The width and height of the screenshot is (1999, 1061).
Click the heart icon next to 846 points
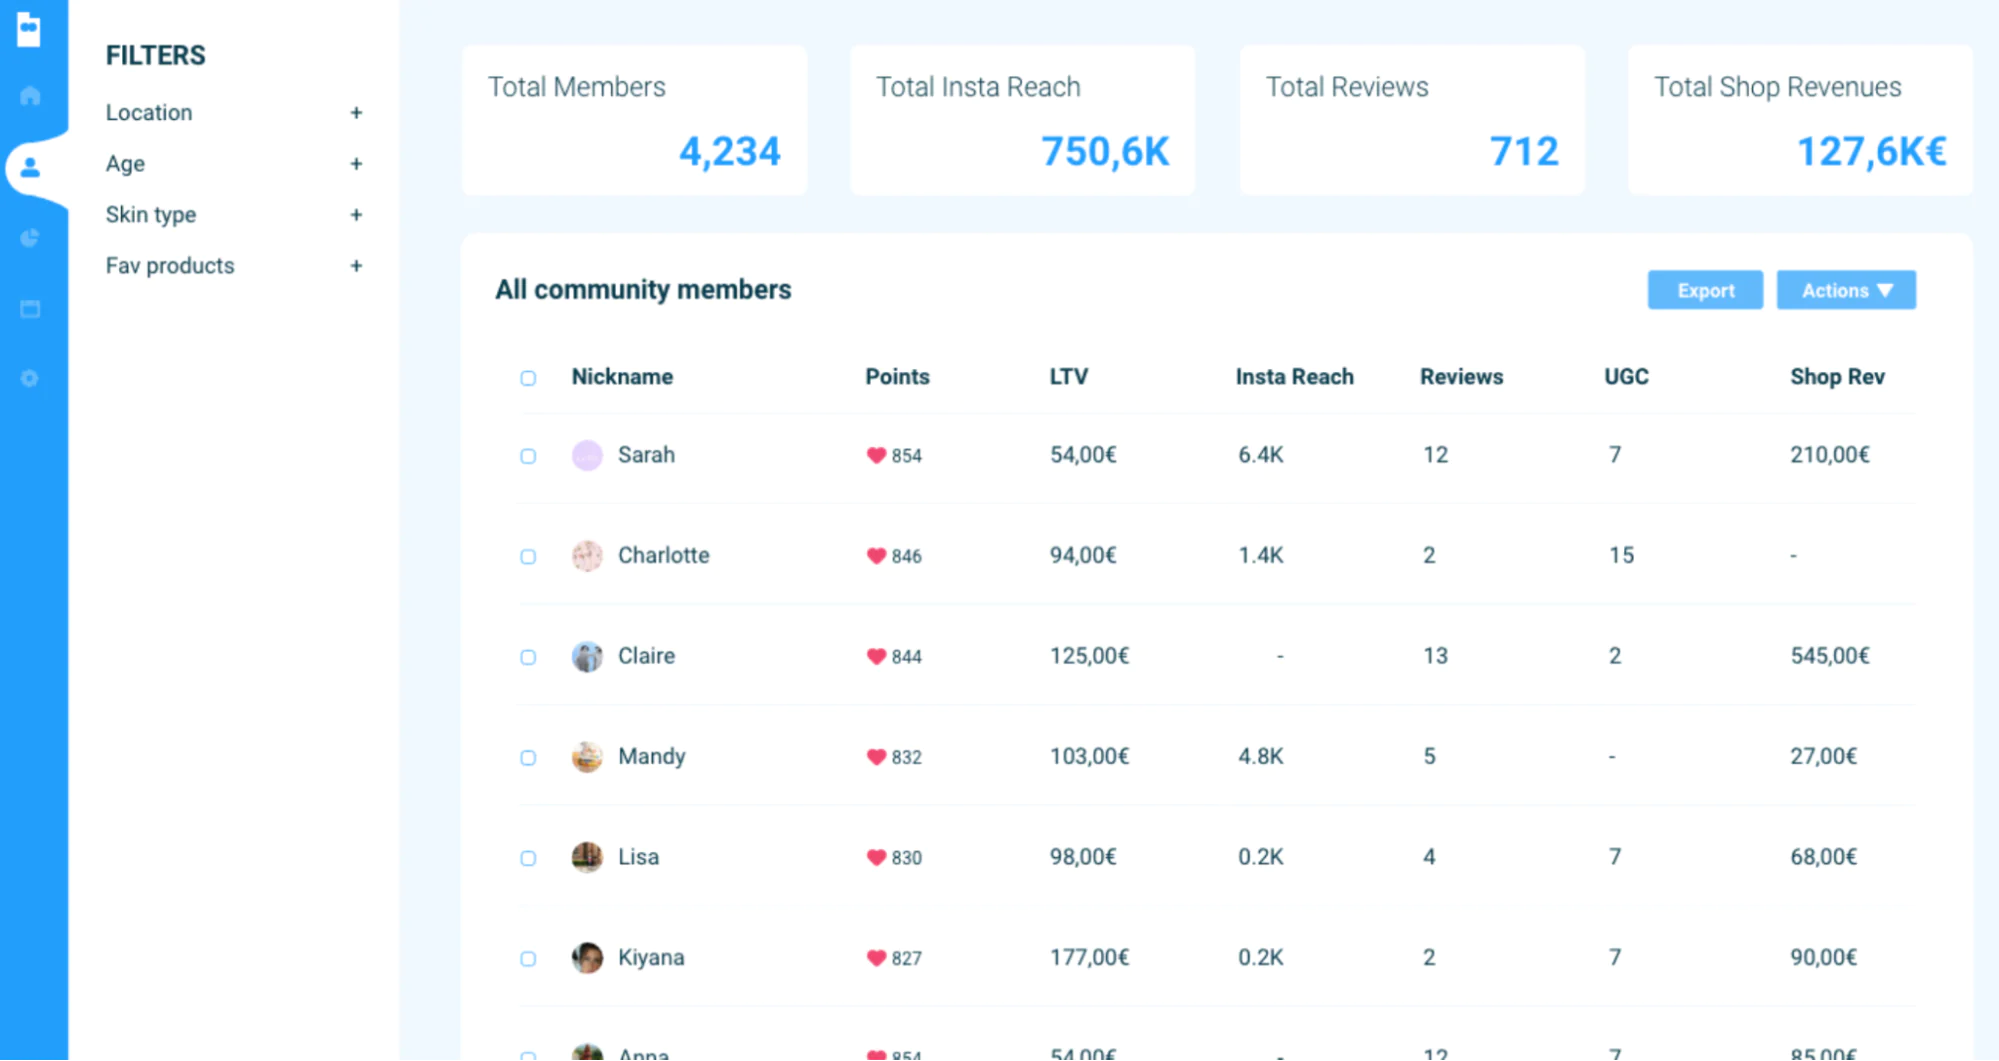pyautogui.click(x=876, y=556)
